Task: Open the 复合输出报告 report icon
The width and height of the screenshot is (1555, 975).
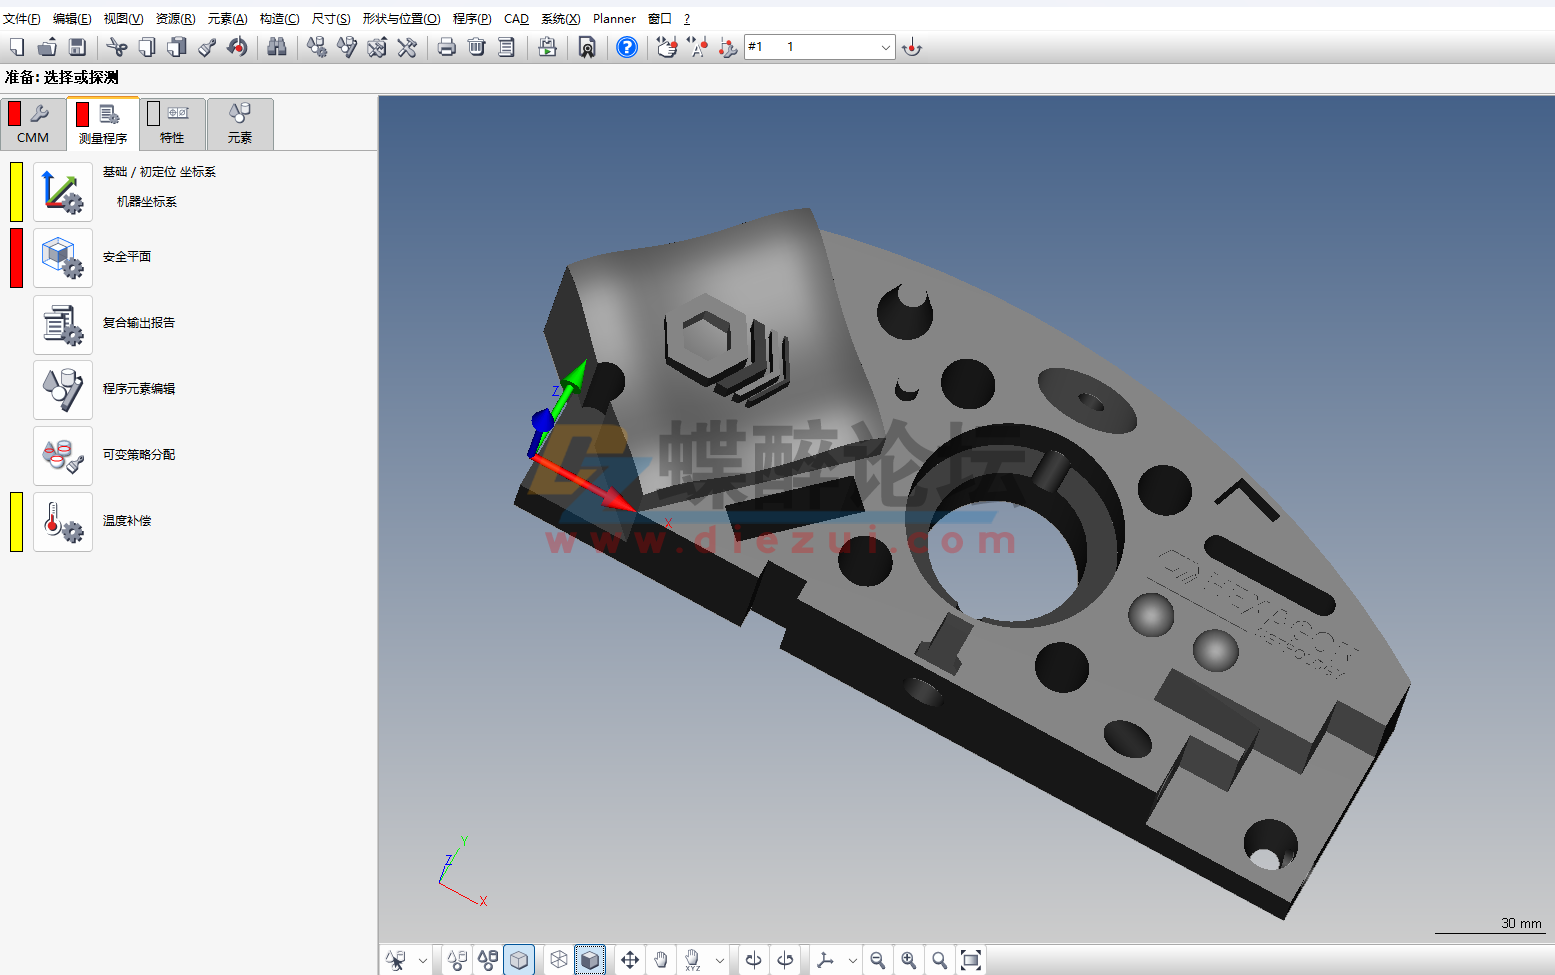Action: click(x=63, y=324)
